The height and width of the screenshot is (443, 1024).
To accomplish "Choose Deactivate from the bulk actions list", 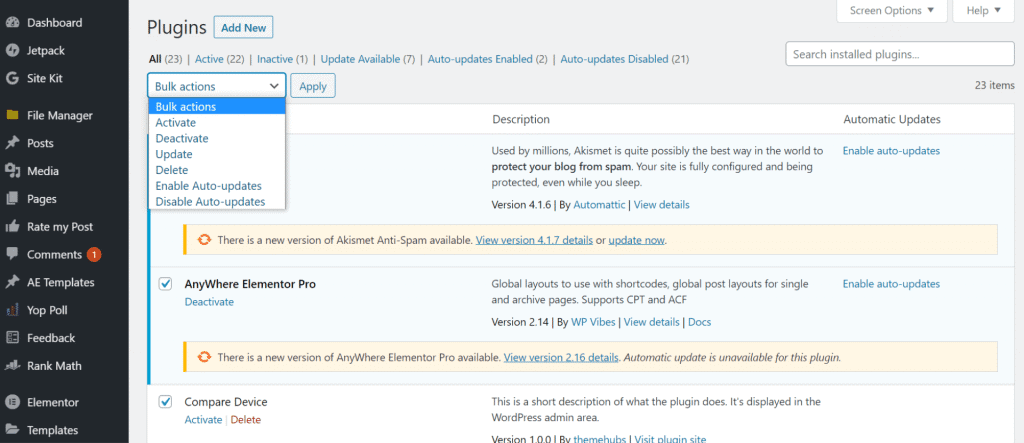I will pyautogui.click(x=217, y=139).
